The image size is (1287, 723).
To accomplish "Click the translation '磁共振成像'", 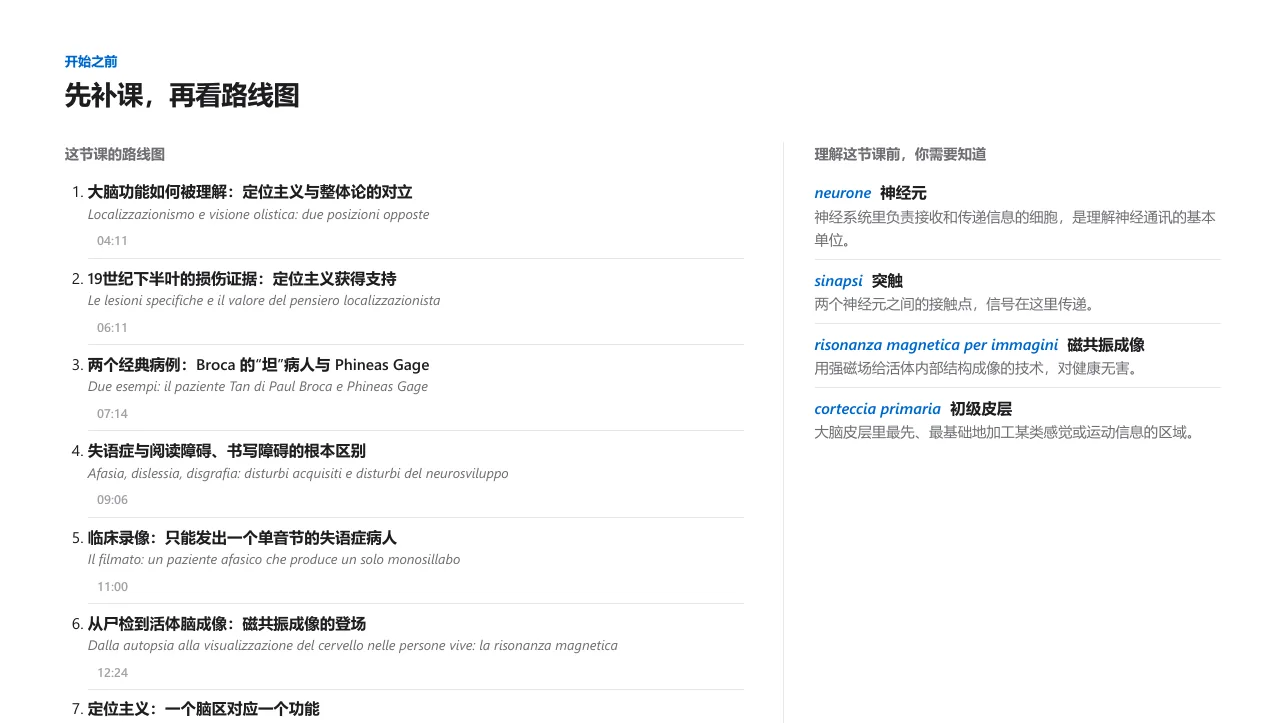I will tap(1106, 345).
